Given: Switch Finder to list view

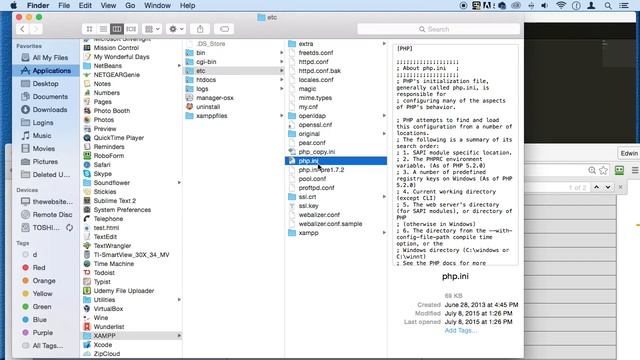Looking at the screenshot, I should pyautogui.click(x=103, y=29).
